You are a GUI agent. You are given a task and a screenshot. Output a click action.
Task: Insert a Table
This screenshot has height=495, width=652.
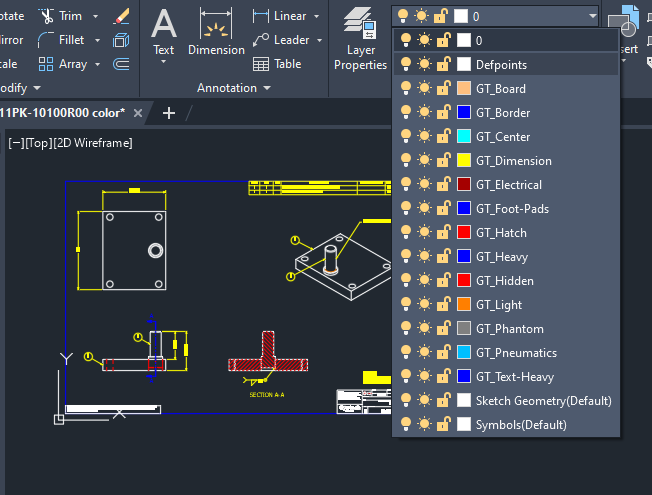coord(277,64)
